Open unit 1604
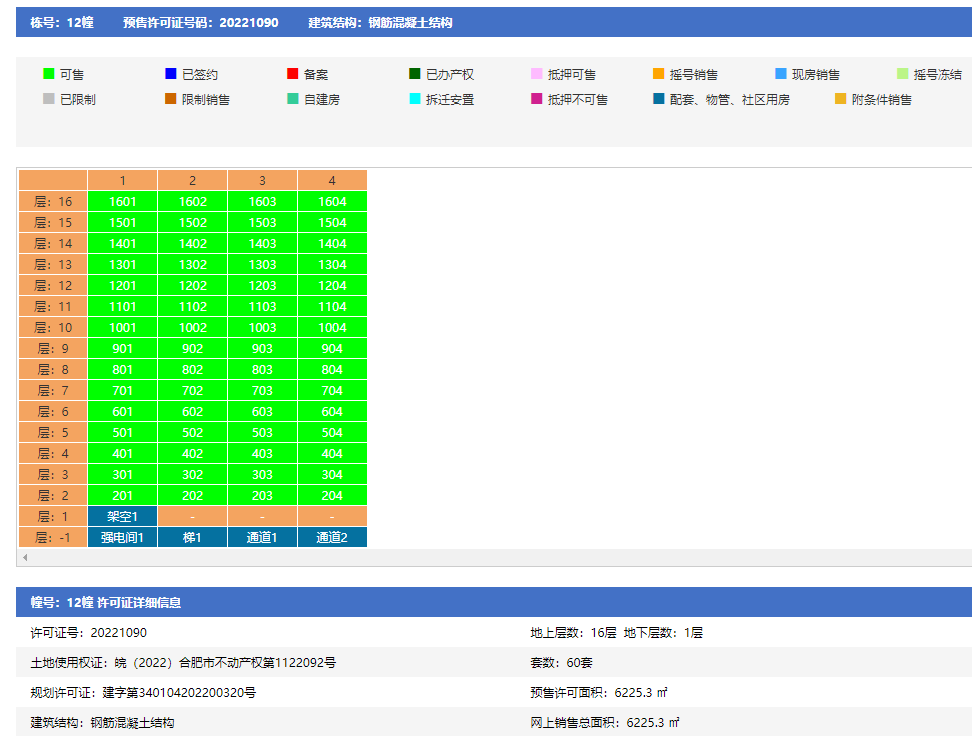 pos(332,202)
